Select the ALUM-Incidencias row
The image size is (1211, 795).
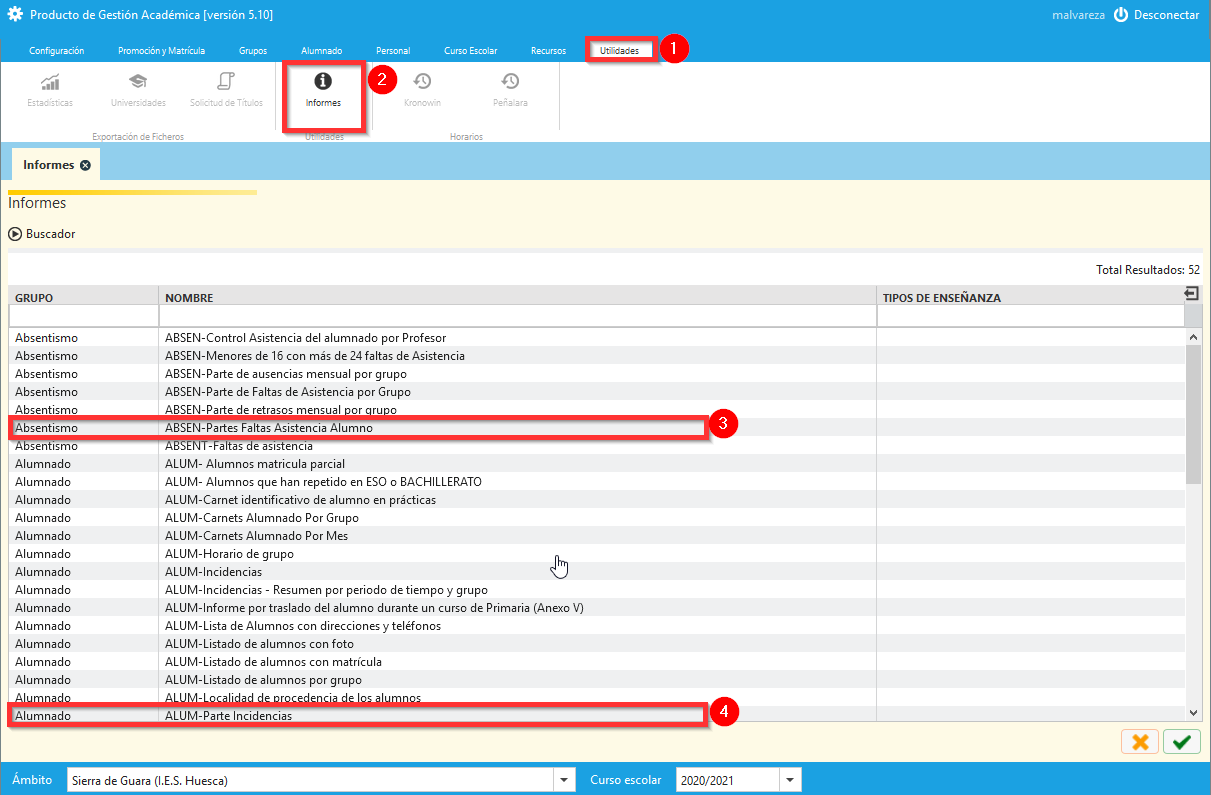596,572
